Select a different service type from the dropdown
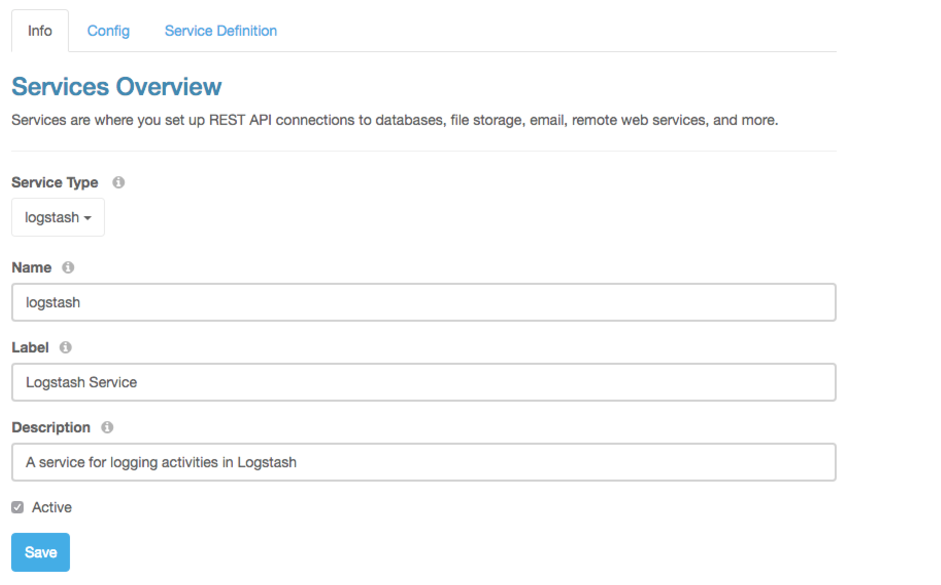Image resolution: width=941 pixels, height=585 pixels. [x=57, y=217]
